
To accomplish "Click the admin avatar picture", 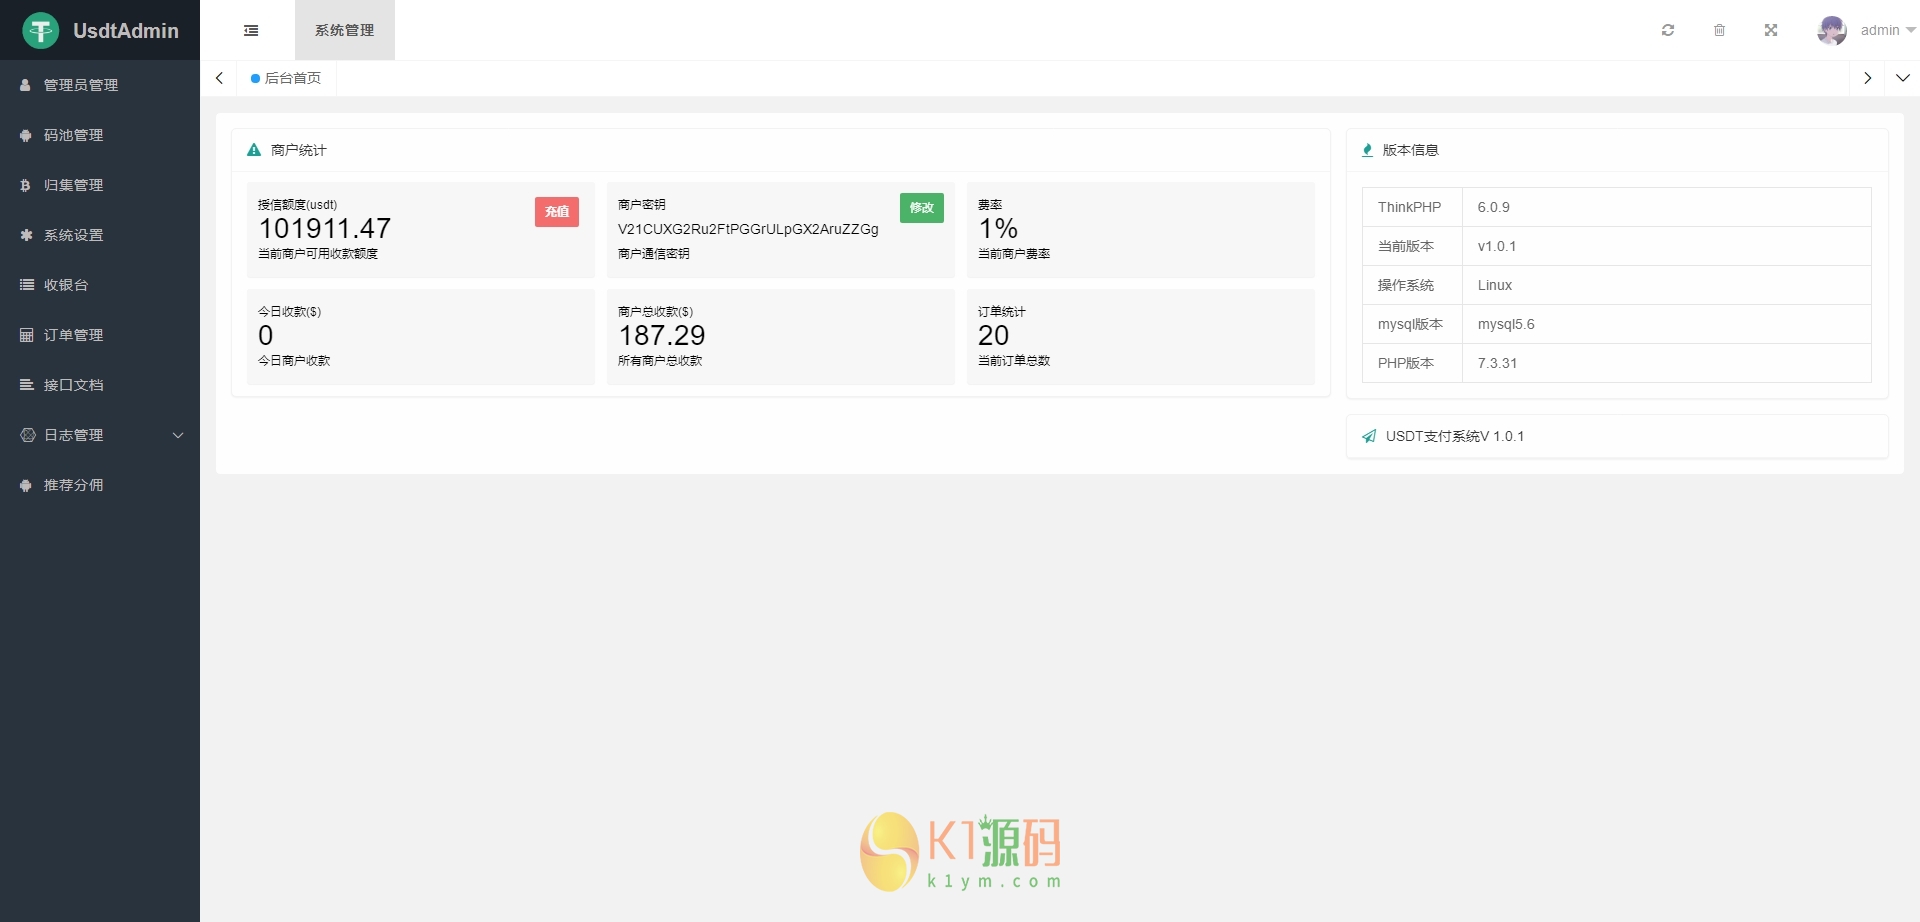I will click(1832, 31).
